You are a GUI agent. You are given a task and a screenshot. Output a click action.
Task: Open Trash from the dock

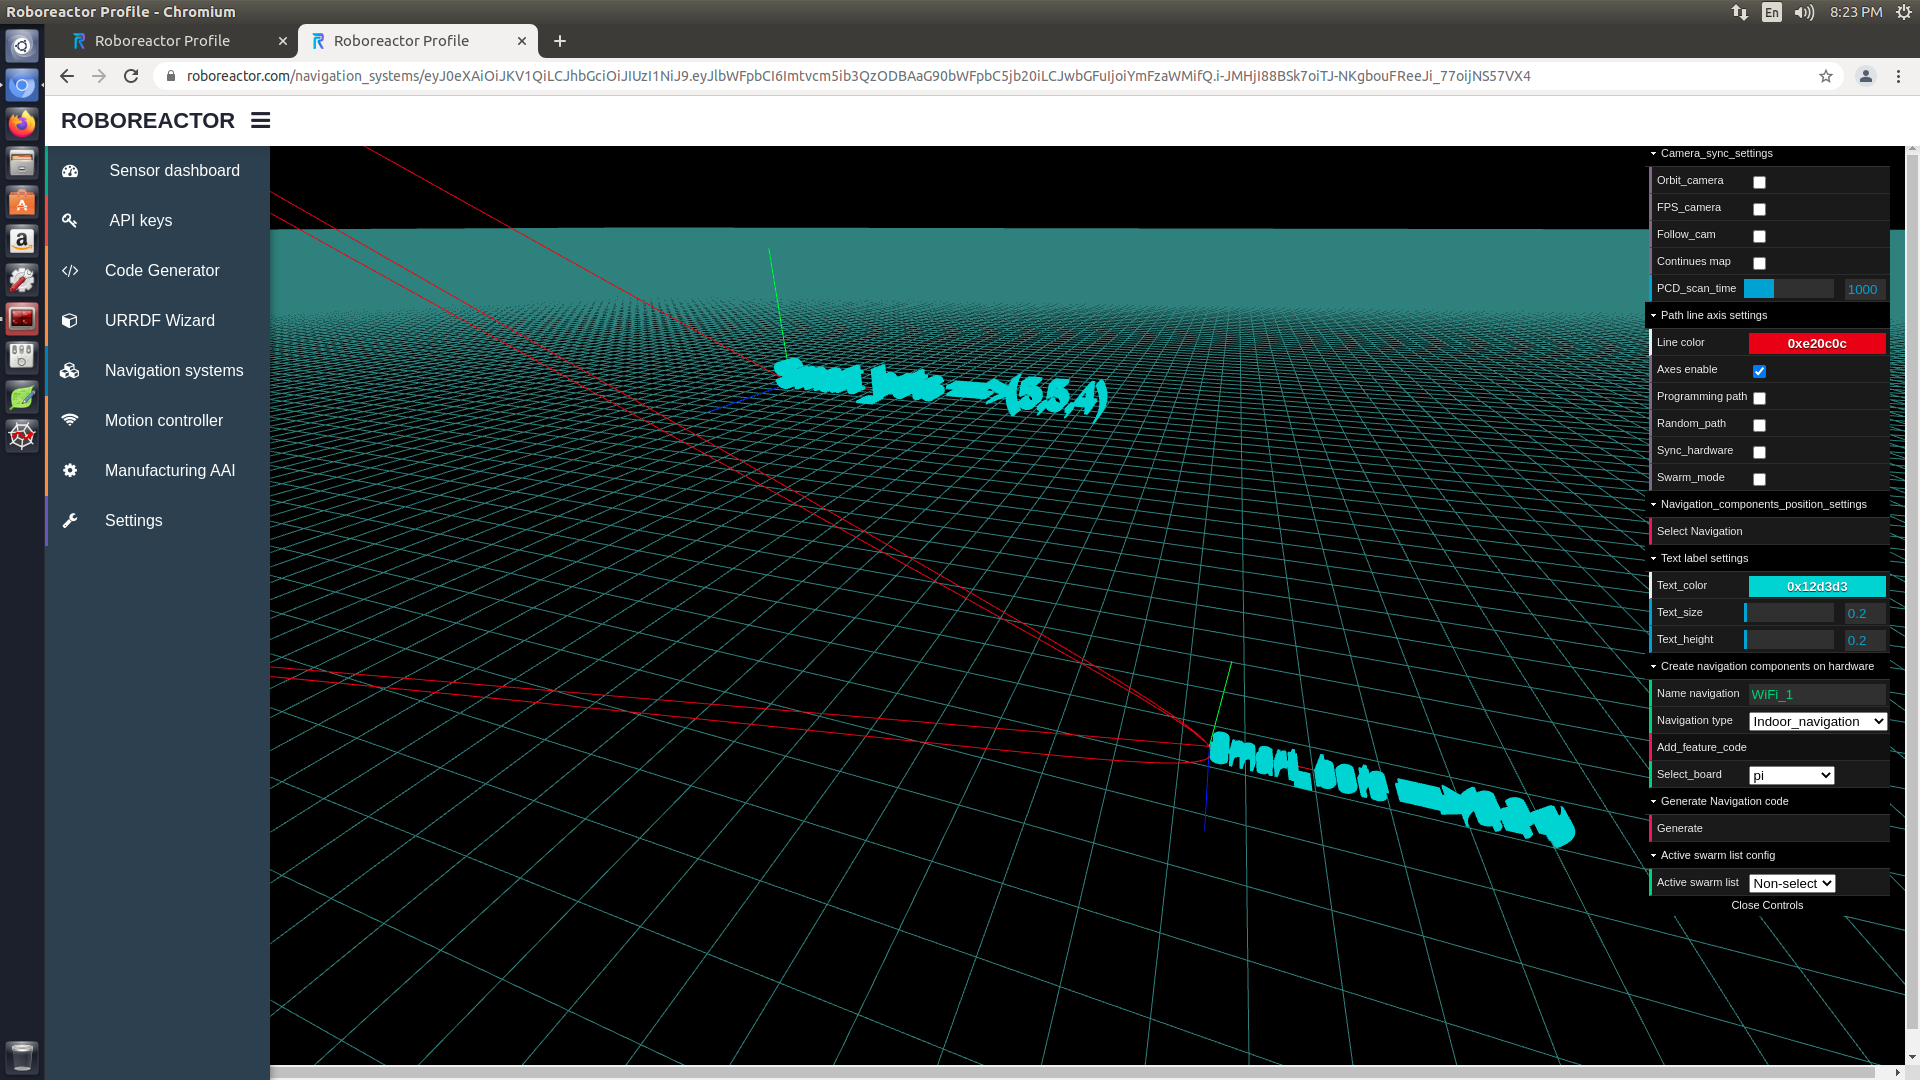pyautogui.click(x=22, y=1056)
